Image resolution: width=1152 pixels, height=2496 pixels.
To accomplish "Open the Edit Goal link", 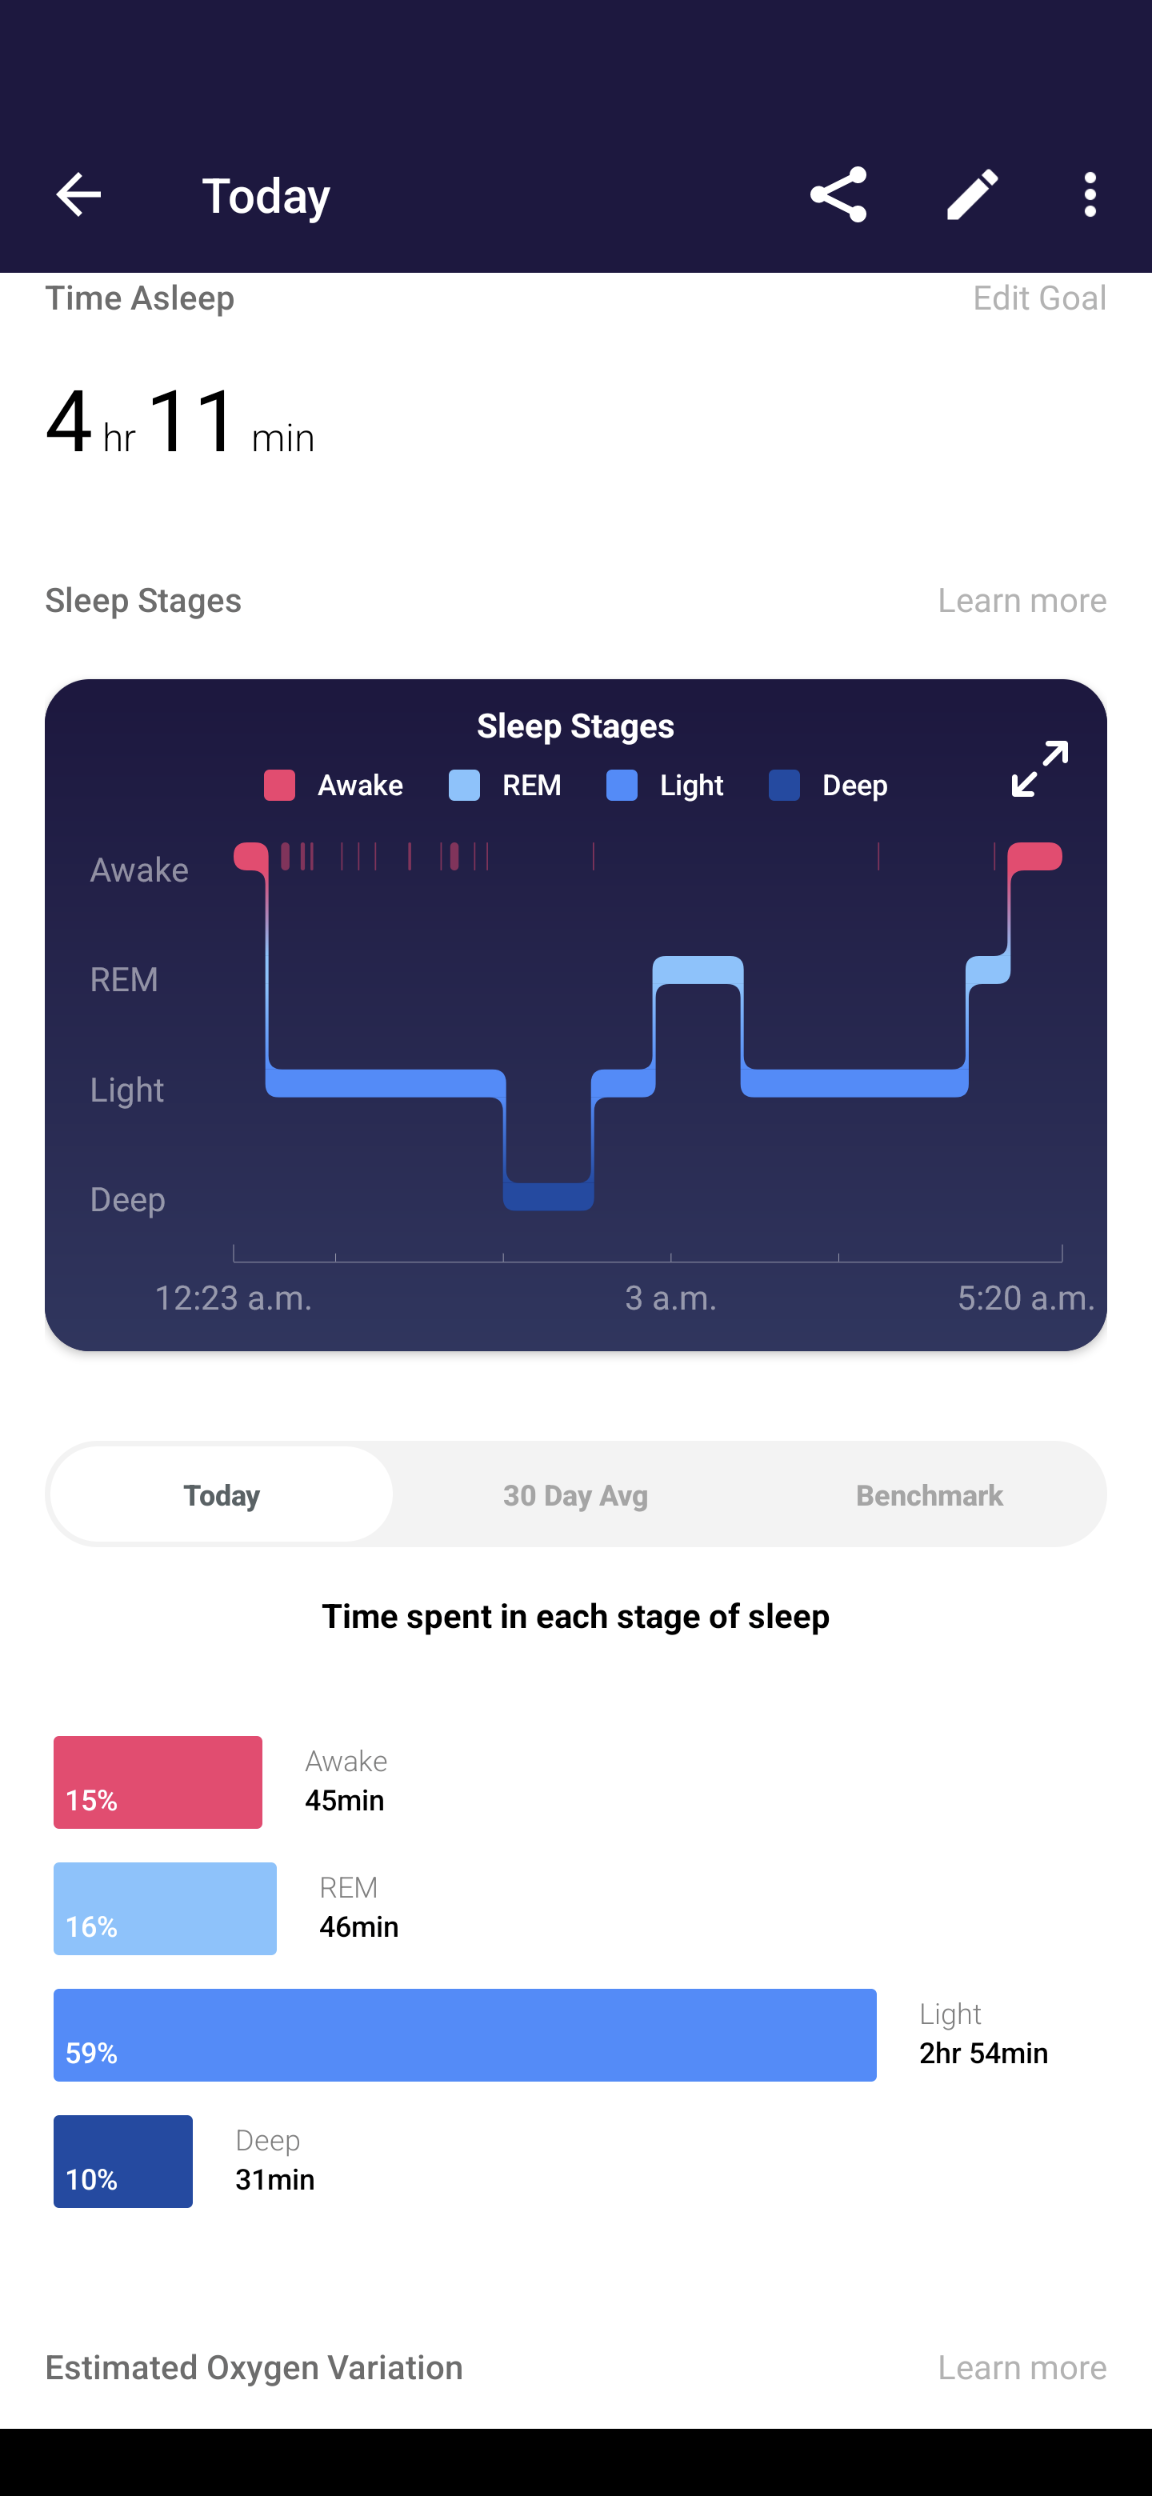I will 1040,298.
